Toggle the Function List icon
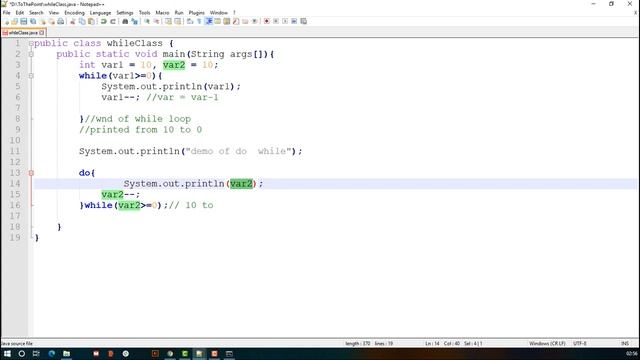 [x=236, y=21]
